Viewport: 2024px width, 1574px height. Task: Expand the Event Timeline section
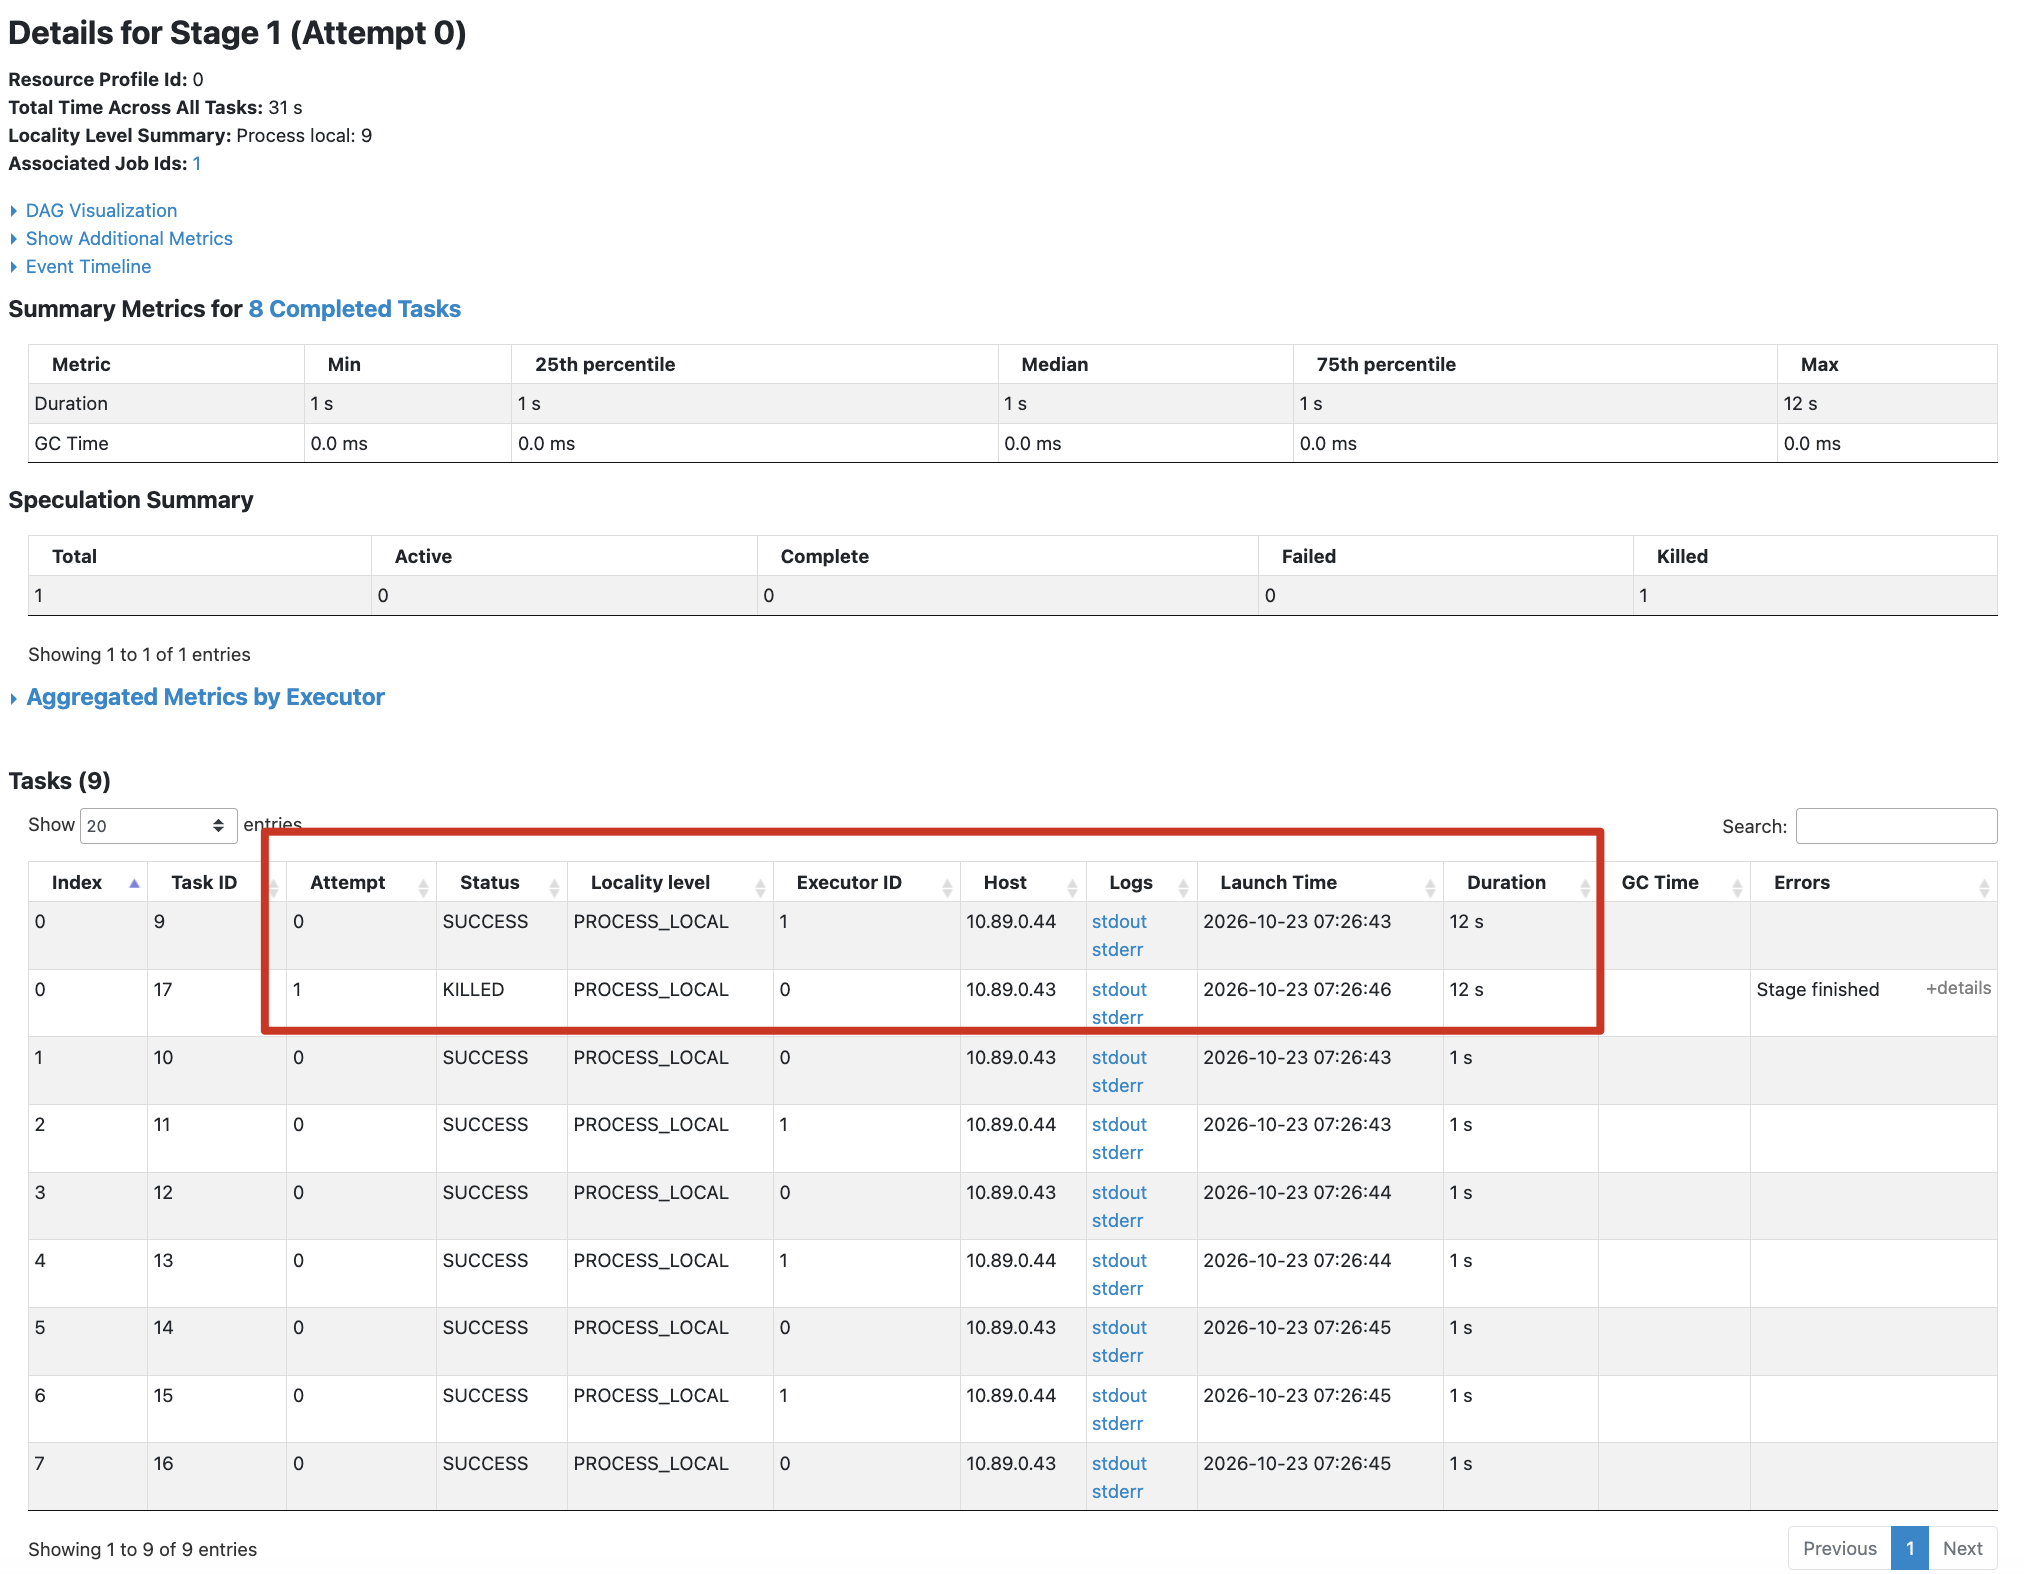click(x=88, y=266)
